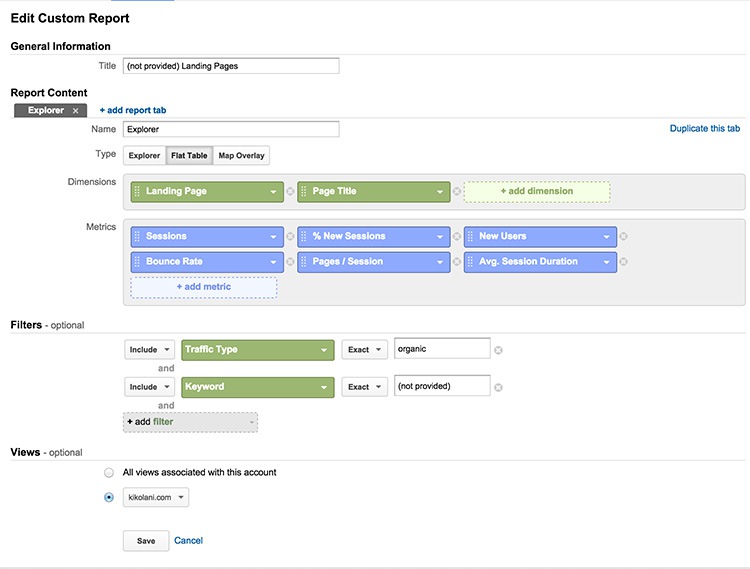Switch report type to Flat Table
This screenshot has height=569, width=750.
[189, 155]
